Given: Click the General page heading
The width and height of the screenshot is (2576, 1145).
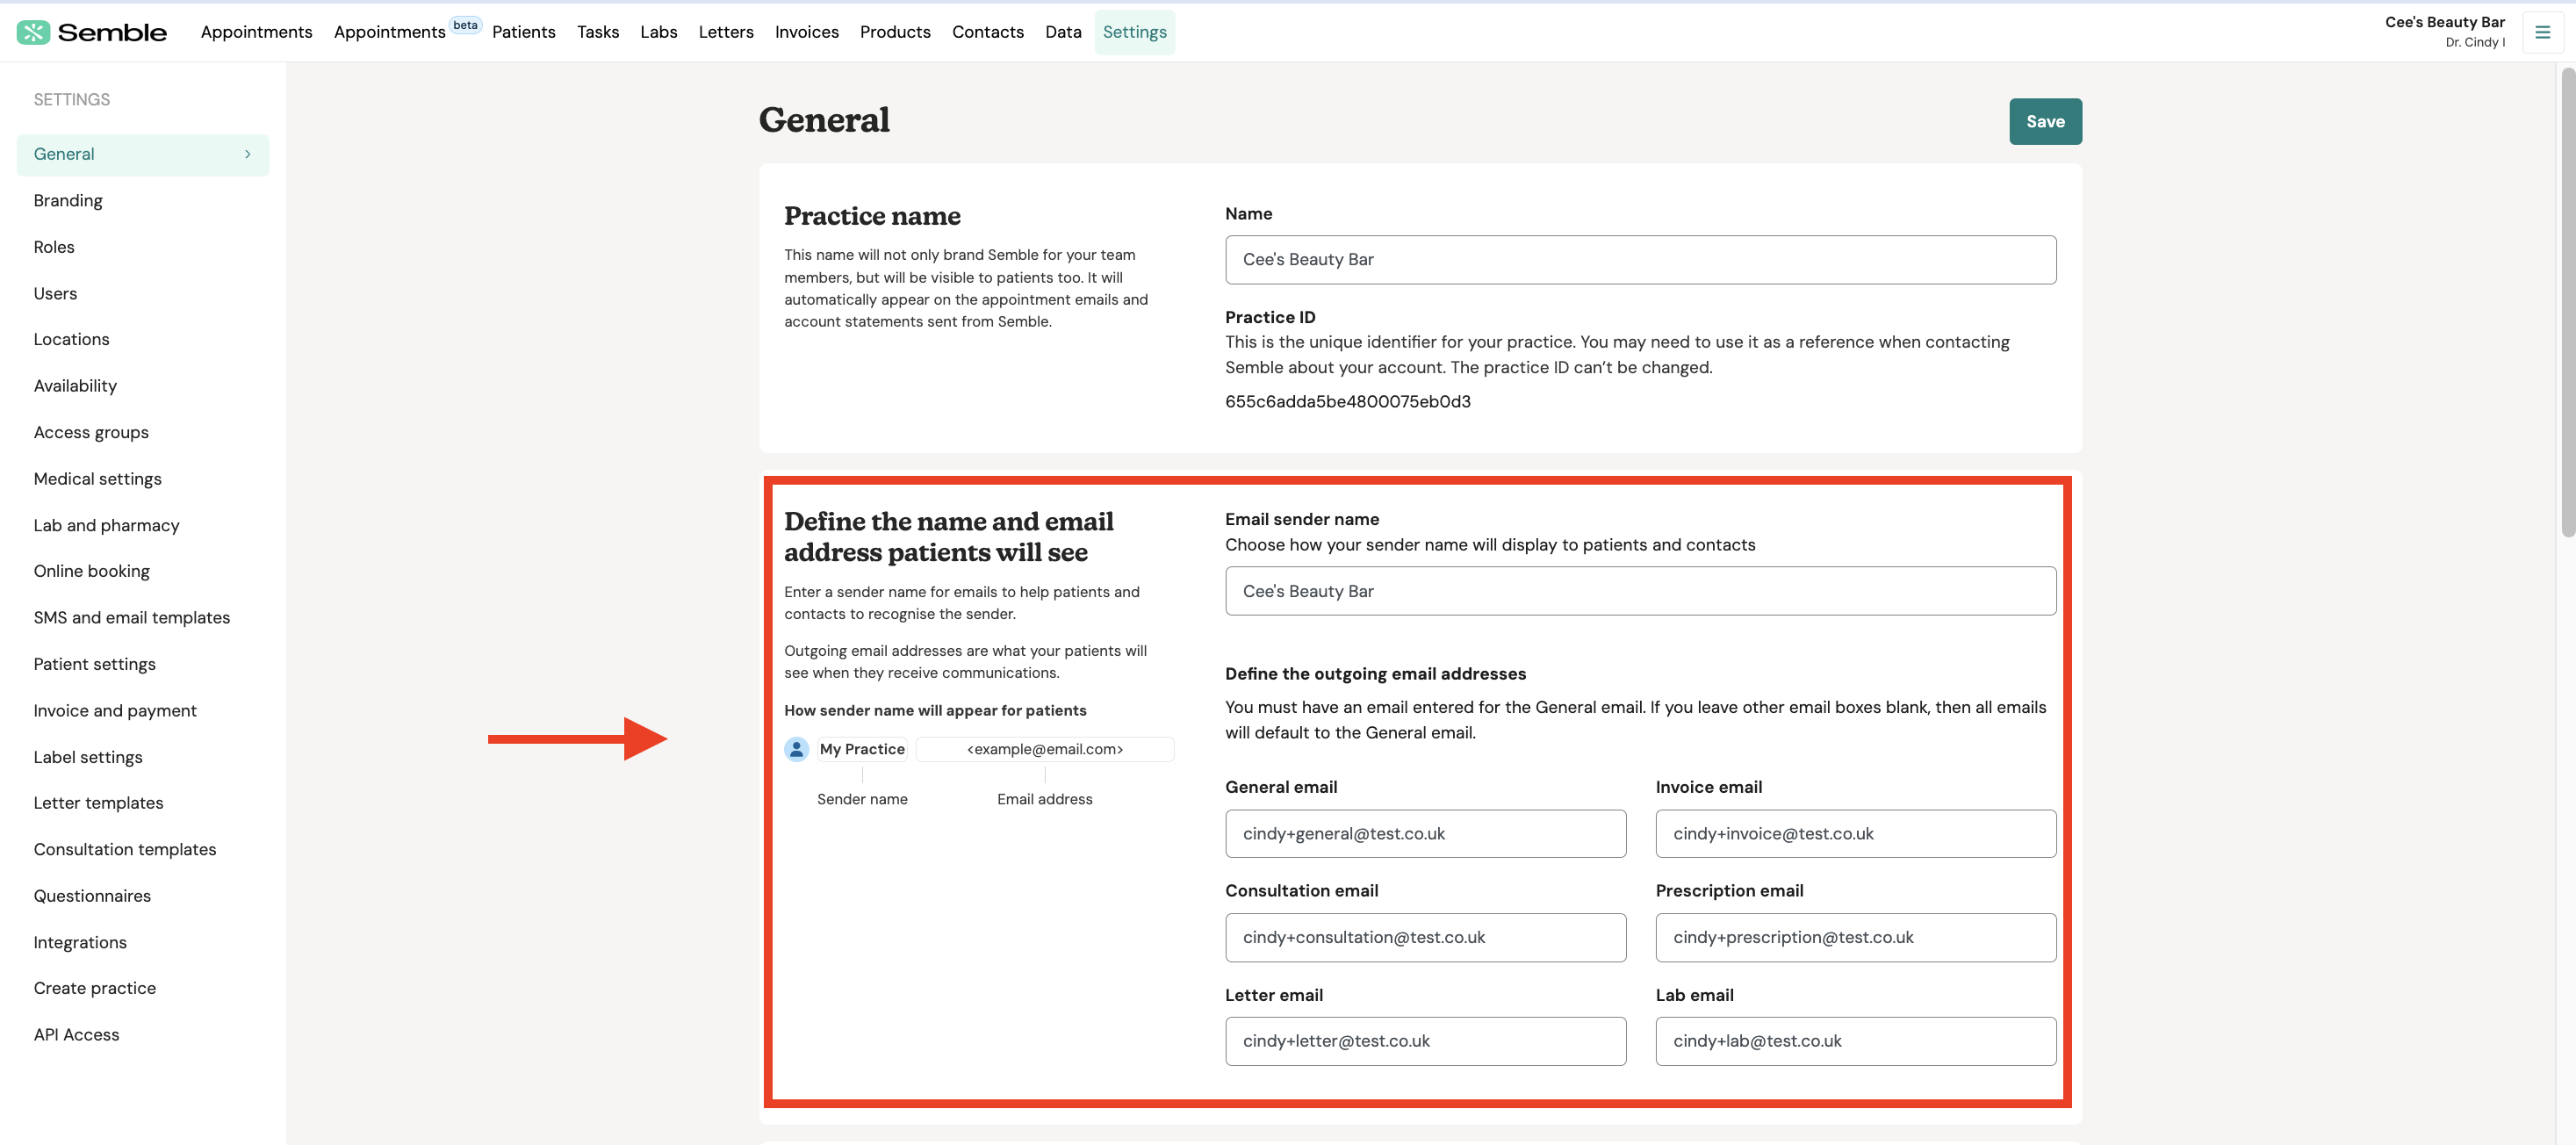Looking at the screenshot, I should click(824, 120).
